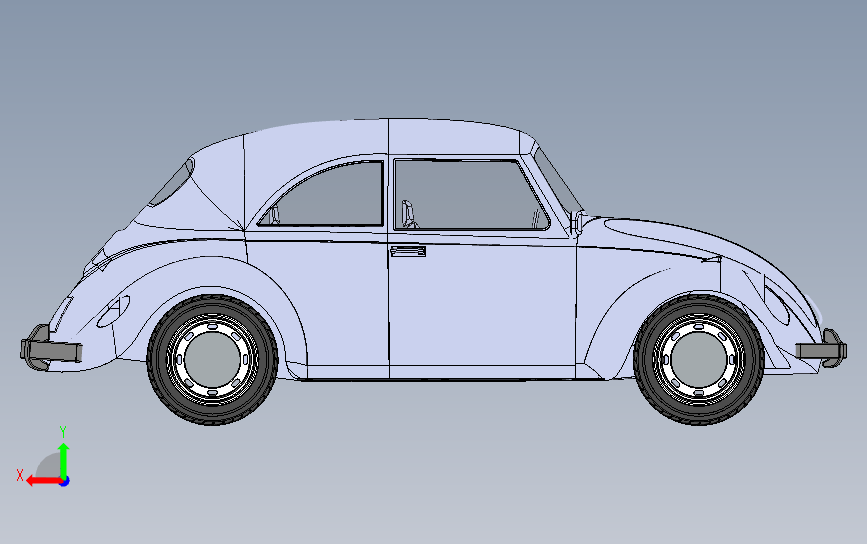Click the blue Z axis dot at triad origin
This screenshot has height=544, width=867.
click(65, 482)
